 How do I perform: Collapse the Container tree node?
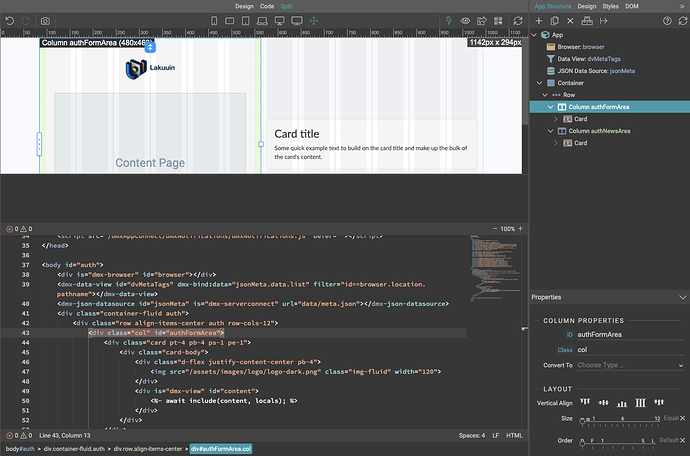point(540,83)
